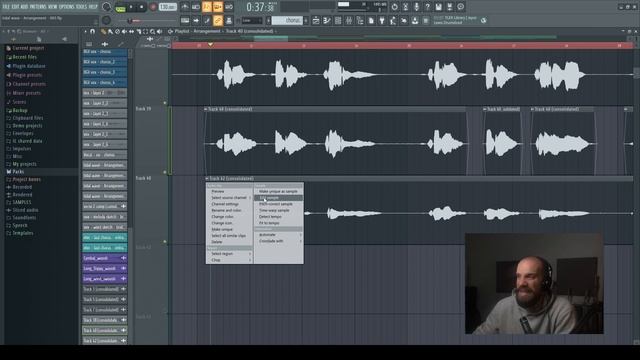This screenshot has width=640, height=360.
Task: Click the tempo display field
Action: tap(168, 7)
